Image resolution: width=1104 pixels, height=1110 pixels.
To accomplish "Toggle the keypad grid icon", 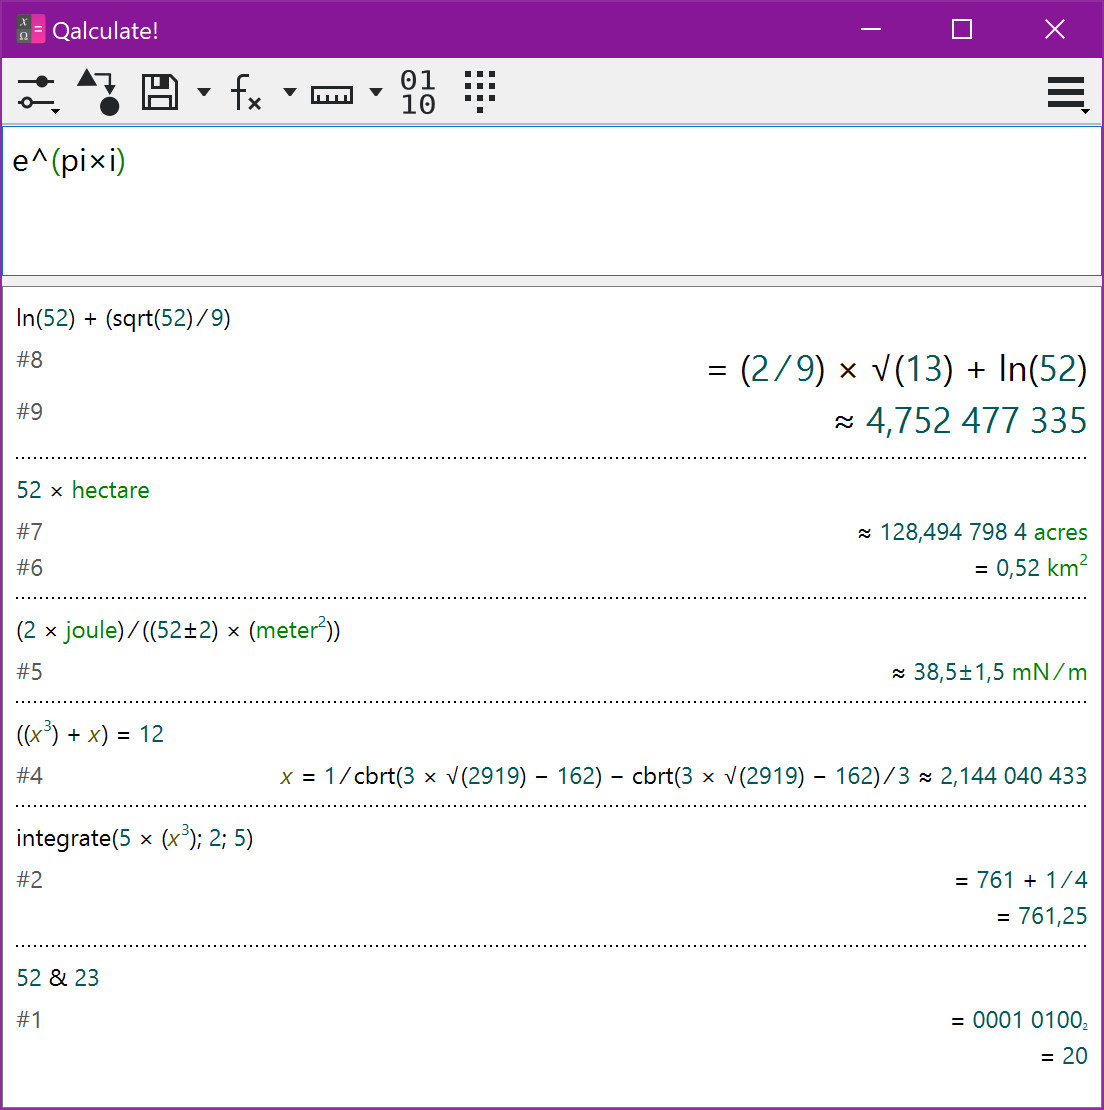I will (x=480, y=92).
